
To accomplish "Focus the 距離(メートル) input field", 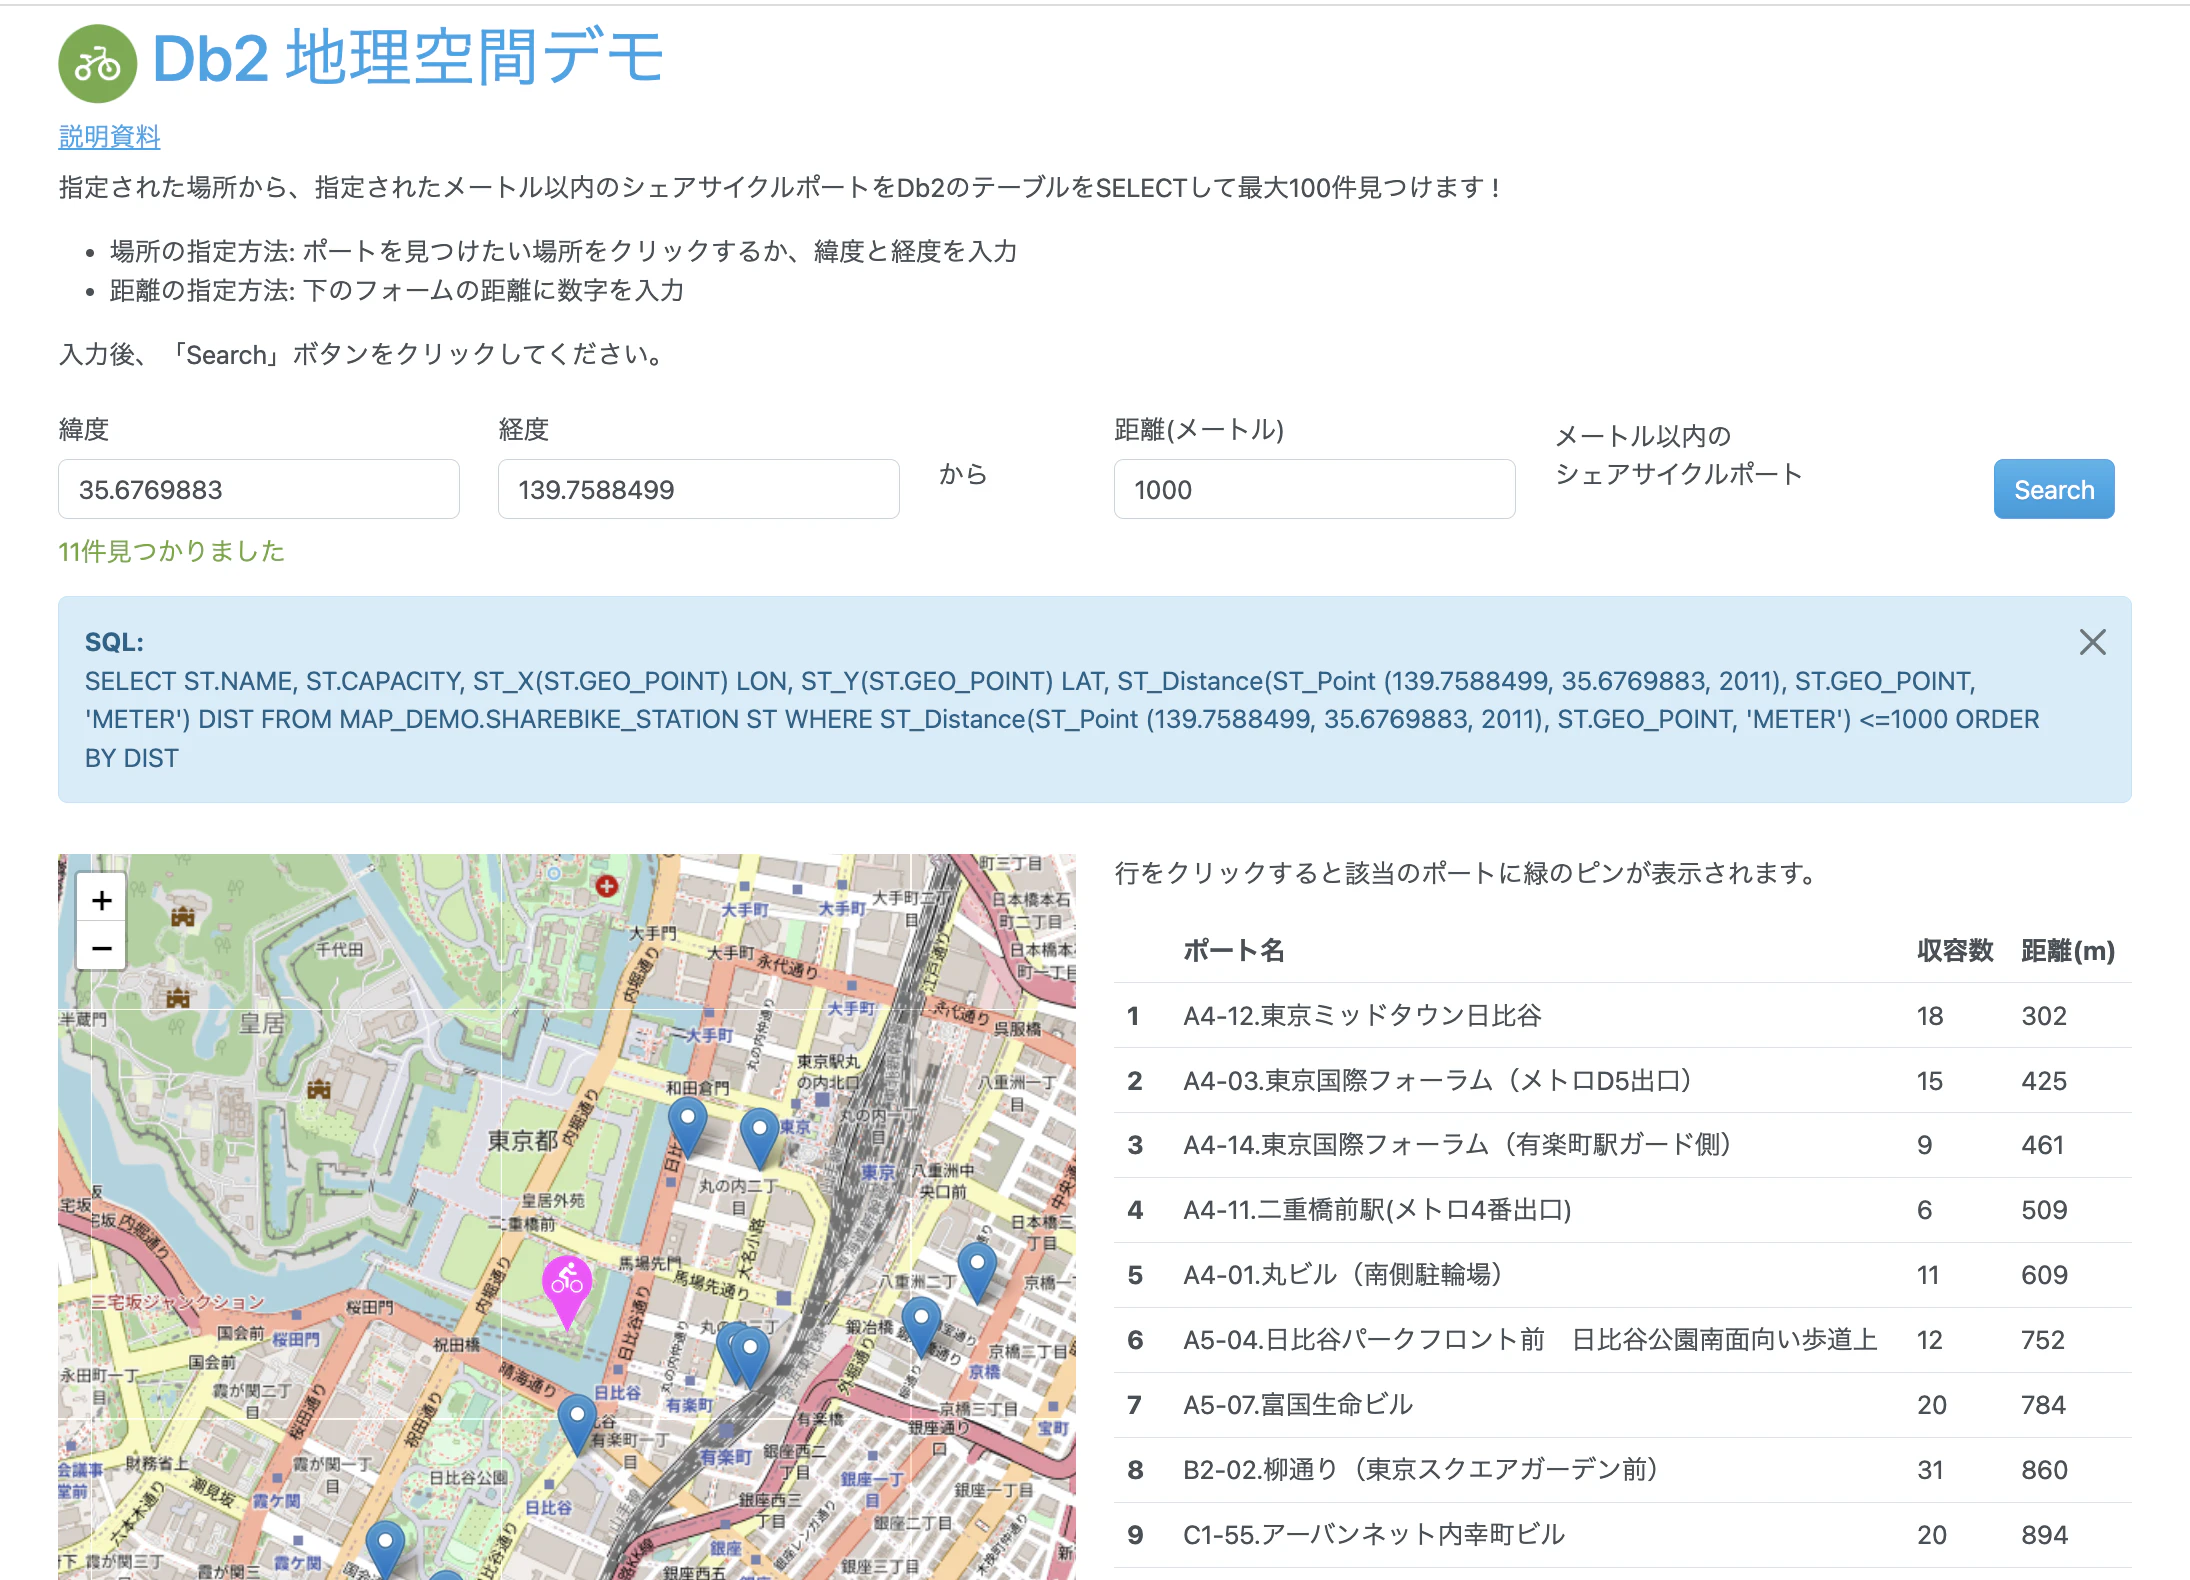I will pos(1314,489).
